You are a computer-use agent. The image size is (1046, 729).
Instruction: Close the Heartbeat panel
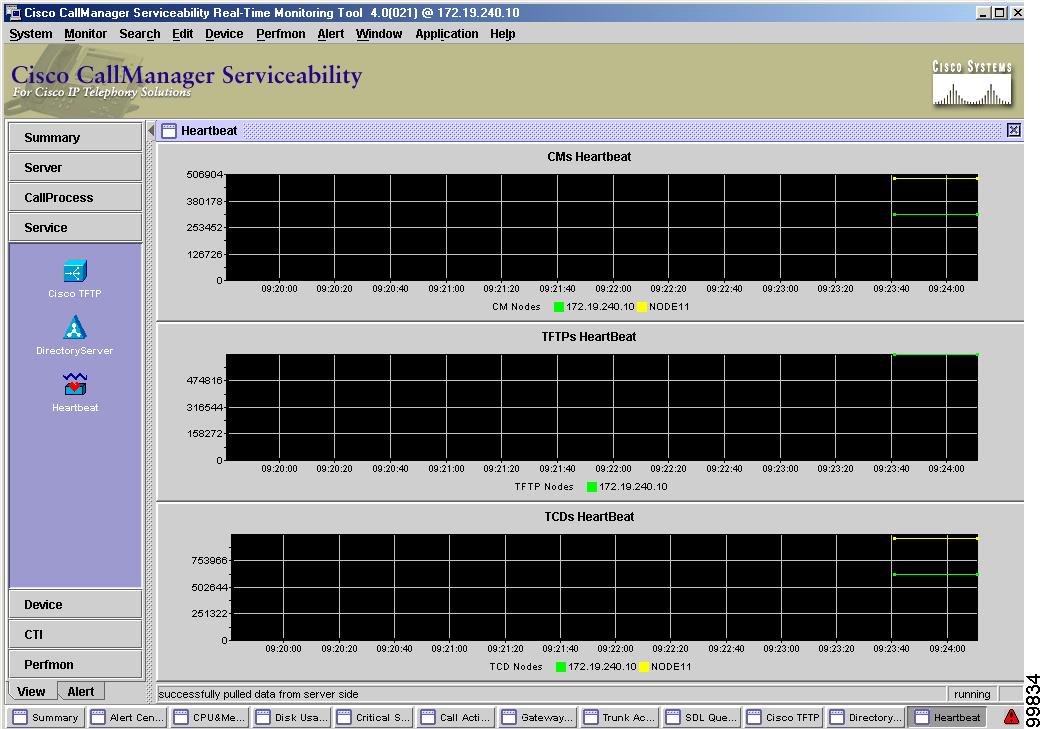coord(1013,130)
